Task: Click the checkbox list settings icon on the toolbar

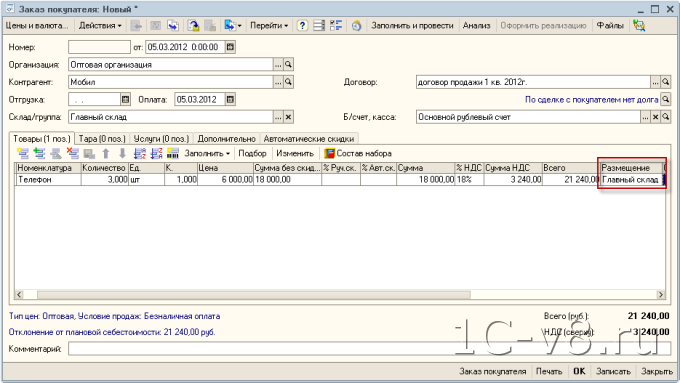Action: [x=336, y=26]
